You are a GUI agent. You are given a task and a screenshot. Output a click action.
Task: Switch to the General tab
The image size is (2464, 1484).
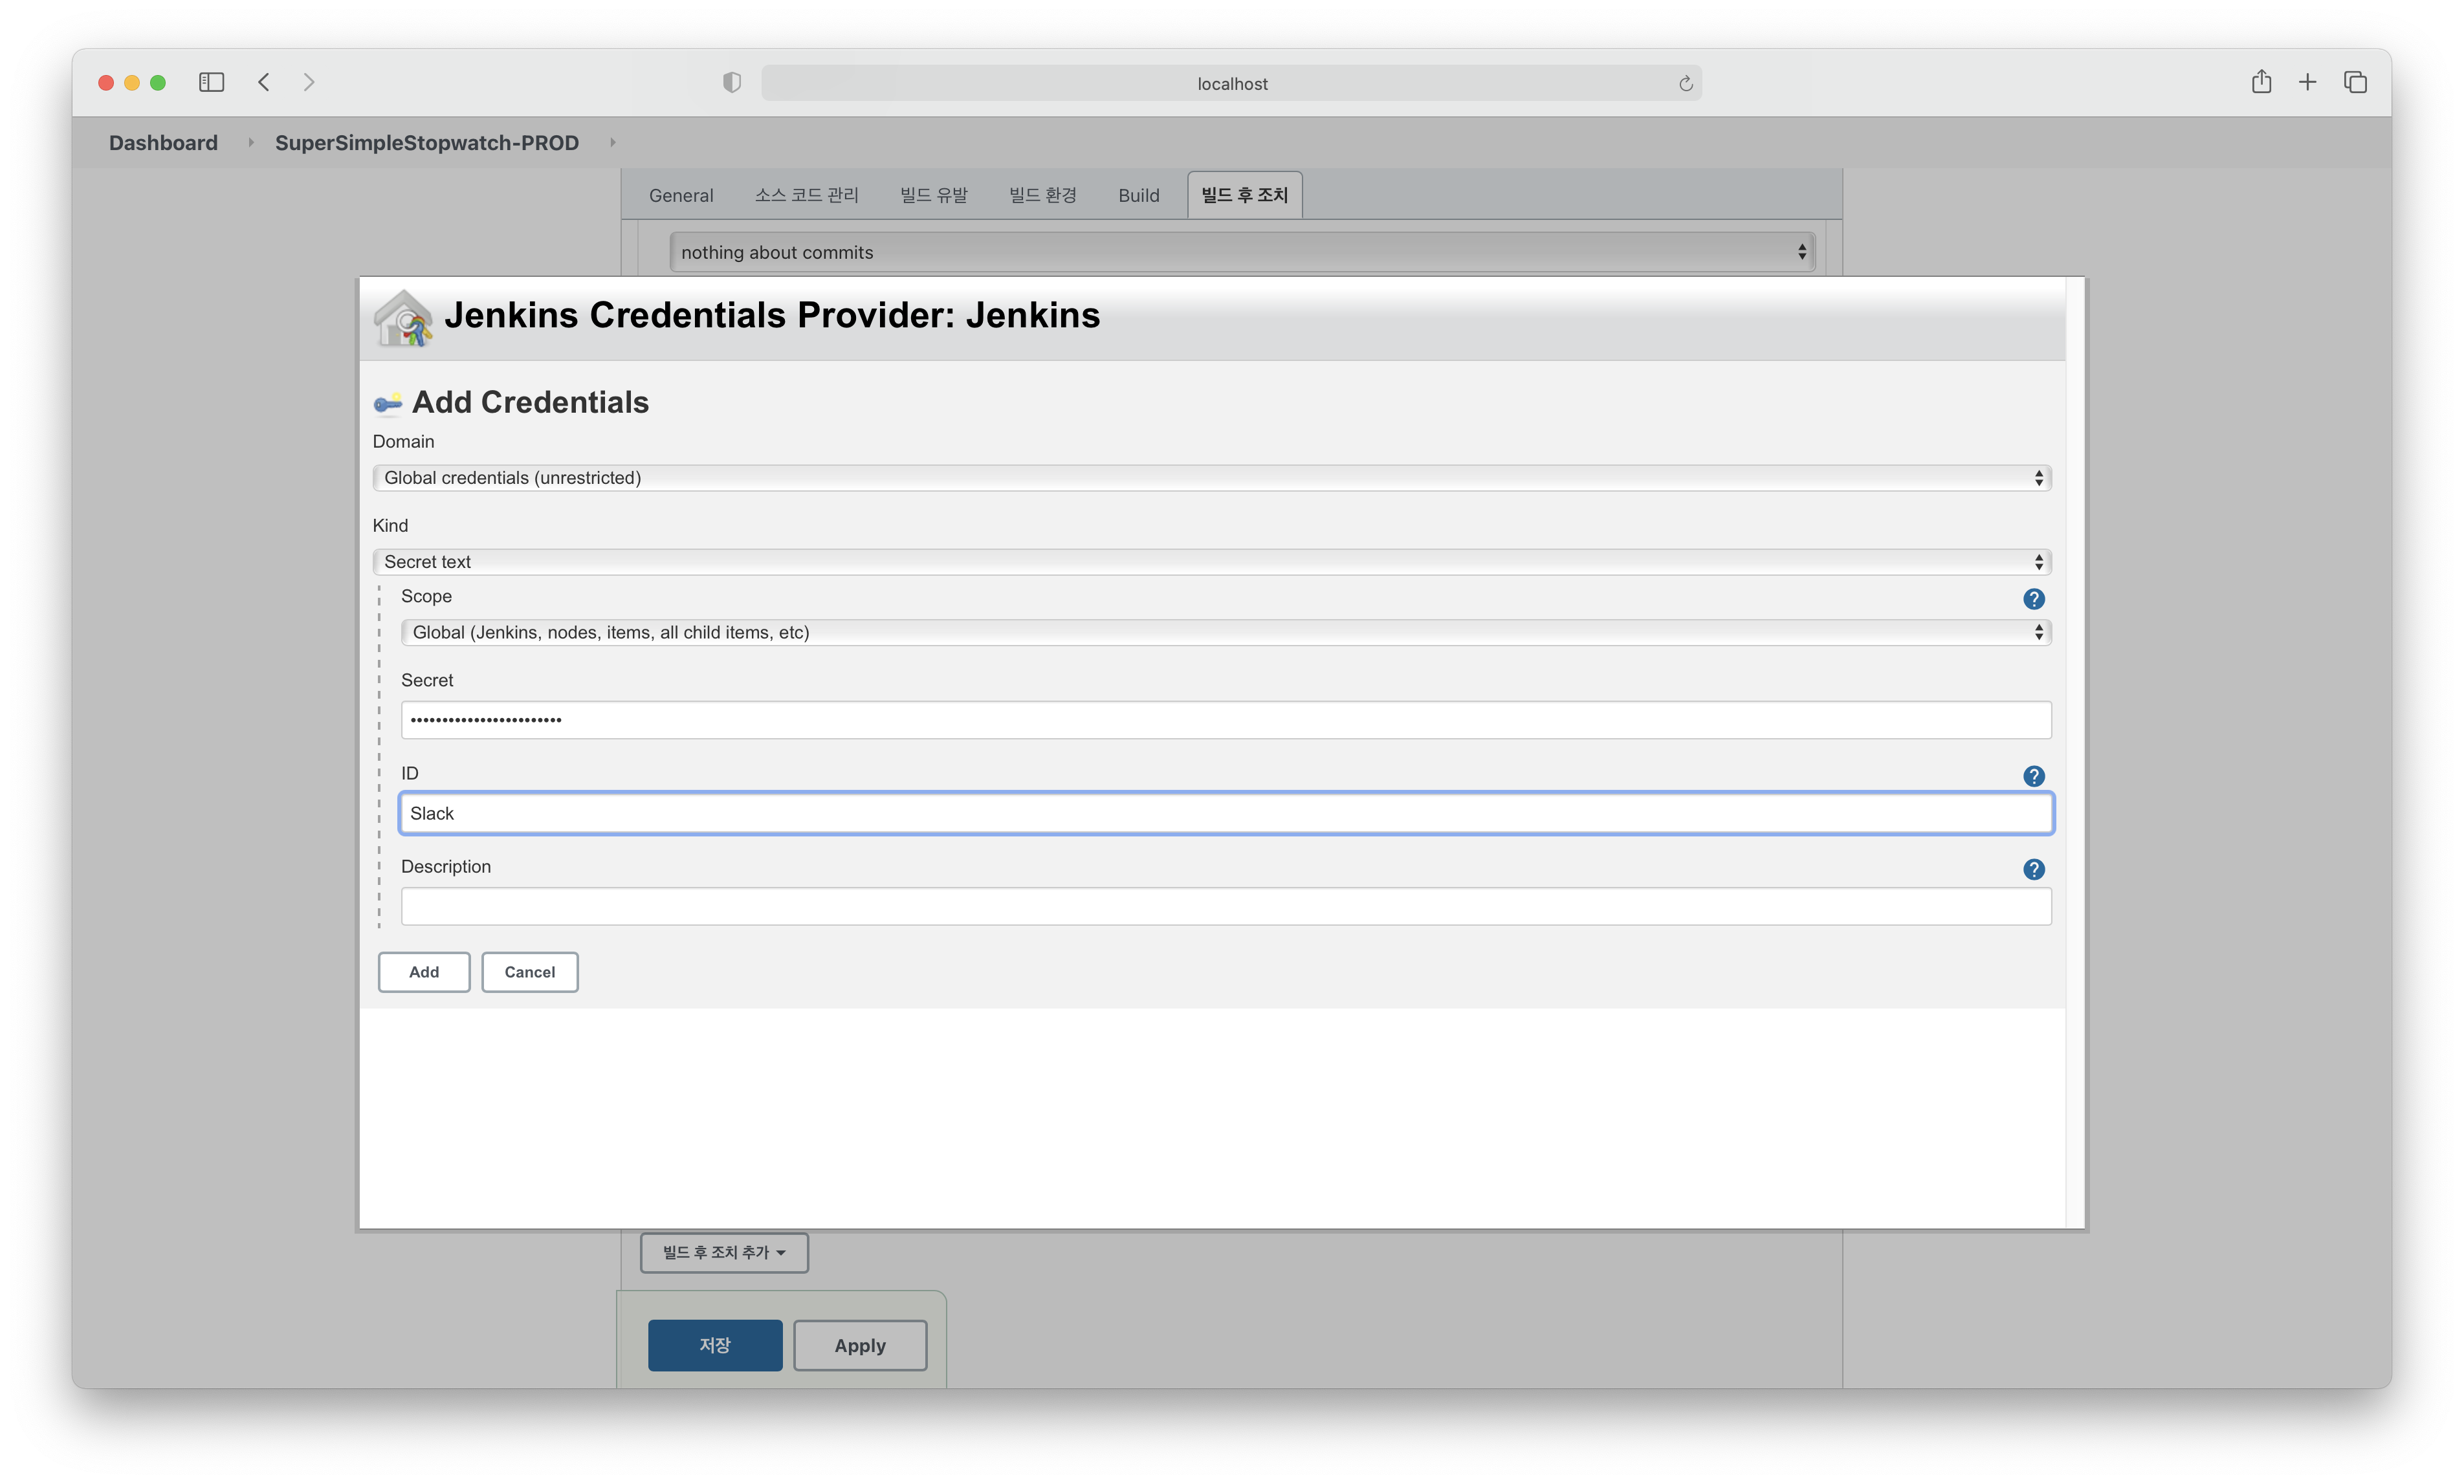pyautogui.click(x=681, y=195)
